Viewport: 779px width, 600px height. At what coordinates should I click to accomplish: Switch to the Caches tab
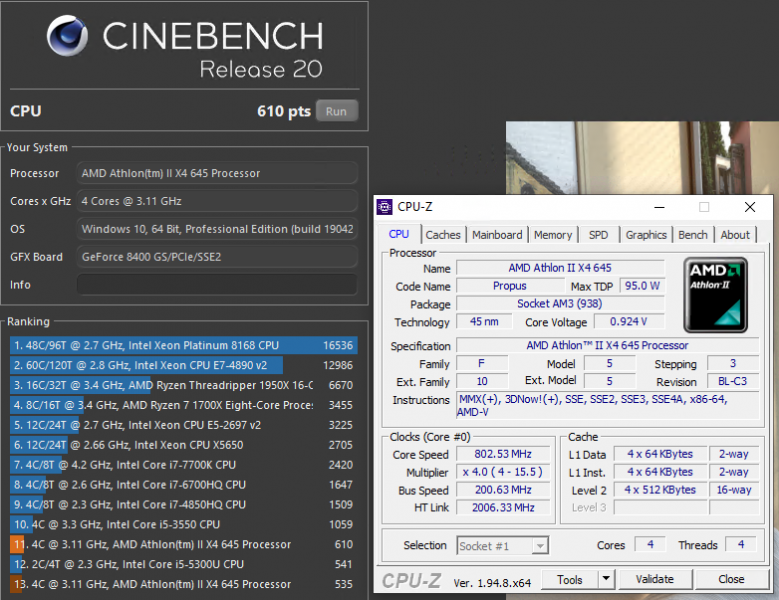[x=443, y=235]
